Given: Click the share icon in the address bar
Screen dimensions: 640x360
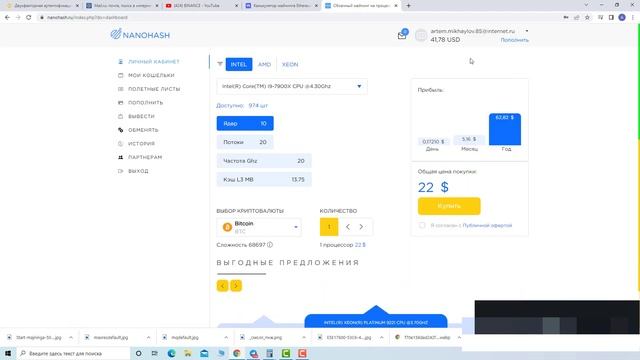Looking at the screenshot, I should click(x=576, y=17).
